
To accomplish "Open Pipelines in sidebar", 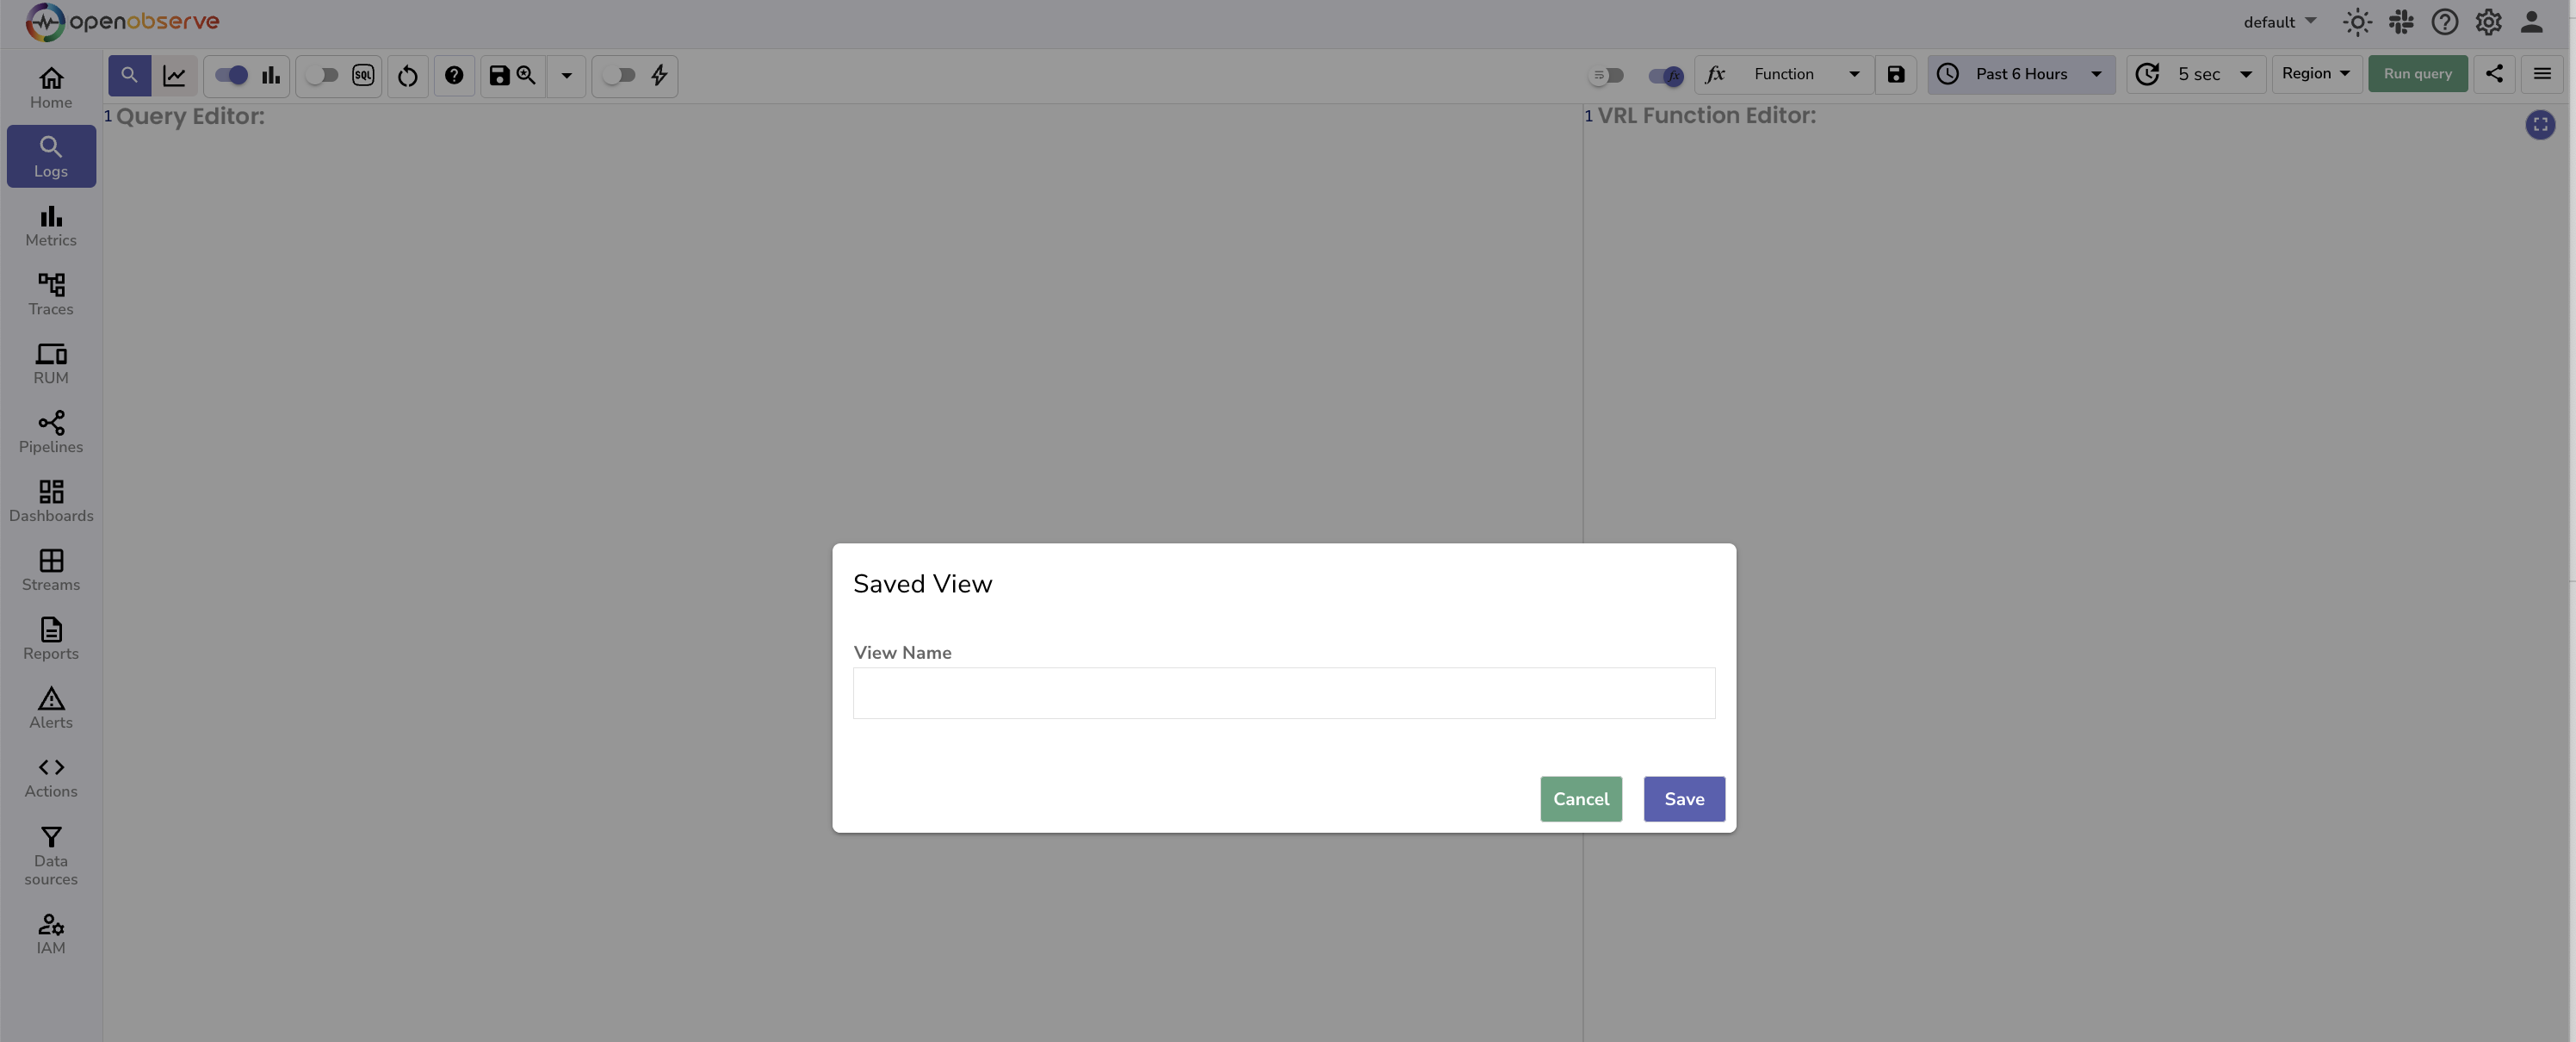I will pos(51,432).
